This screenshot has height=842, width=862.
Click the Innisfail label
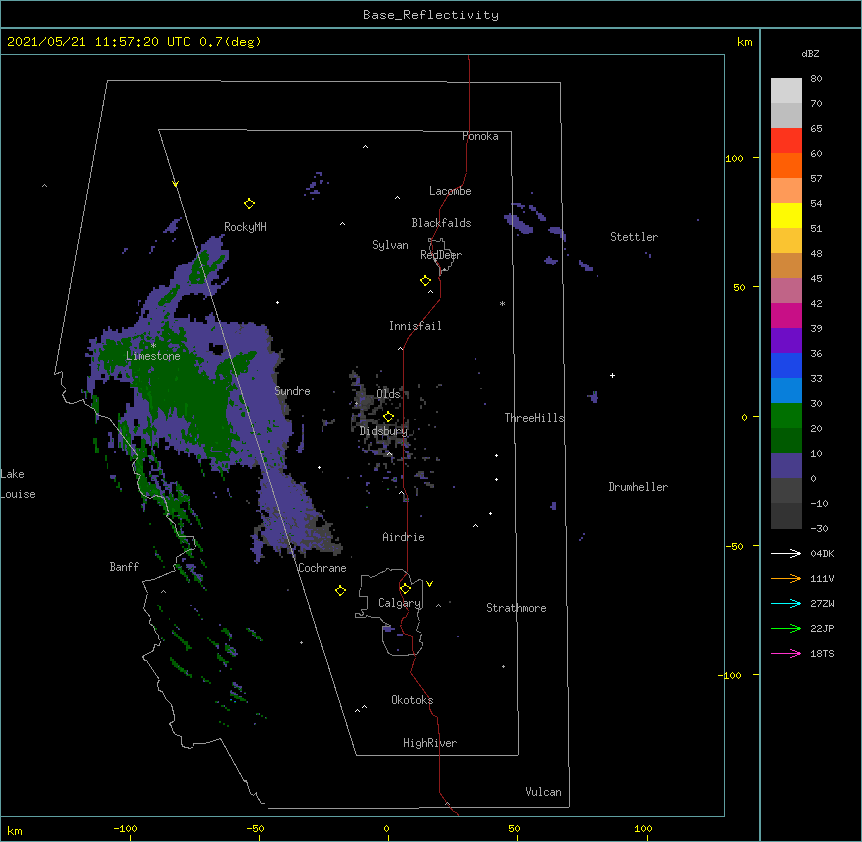pos(415,326)
